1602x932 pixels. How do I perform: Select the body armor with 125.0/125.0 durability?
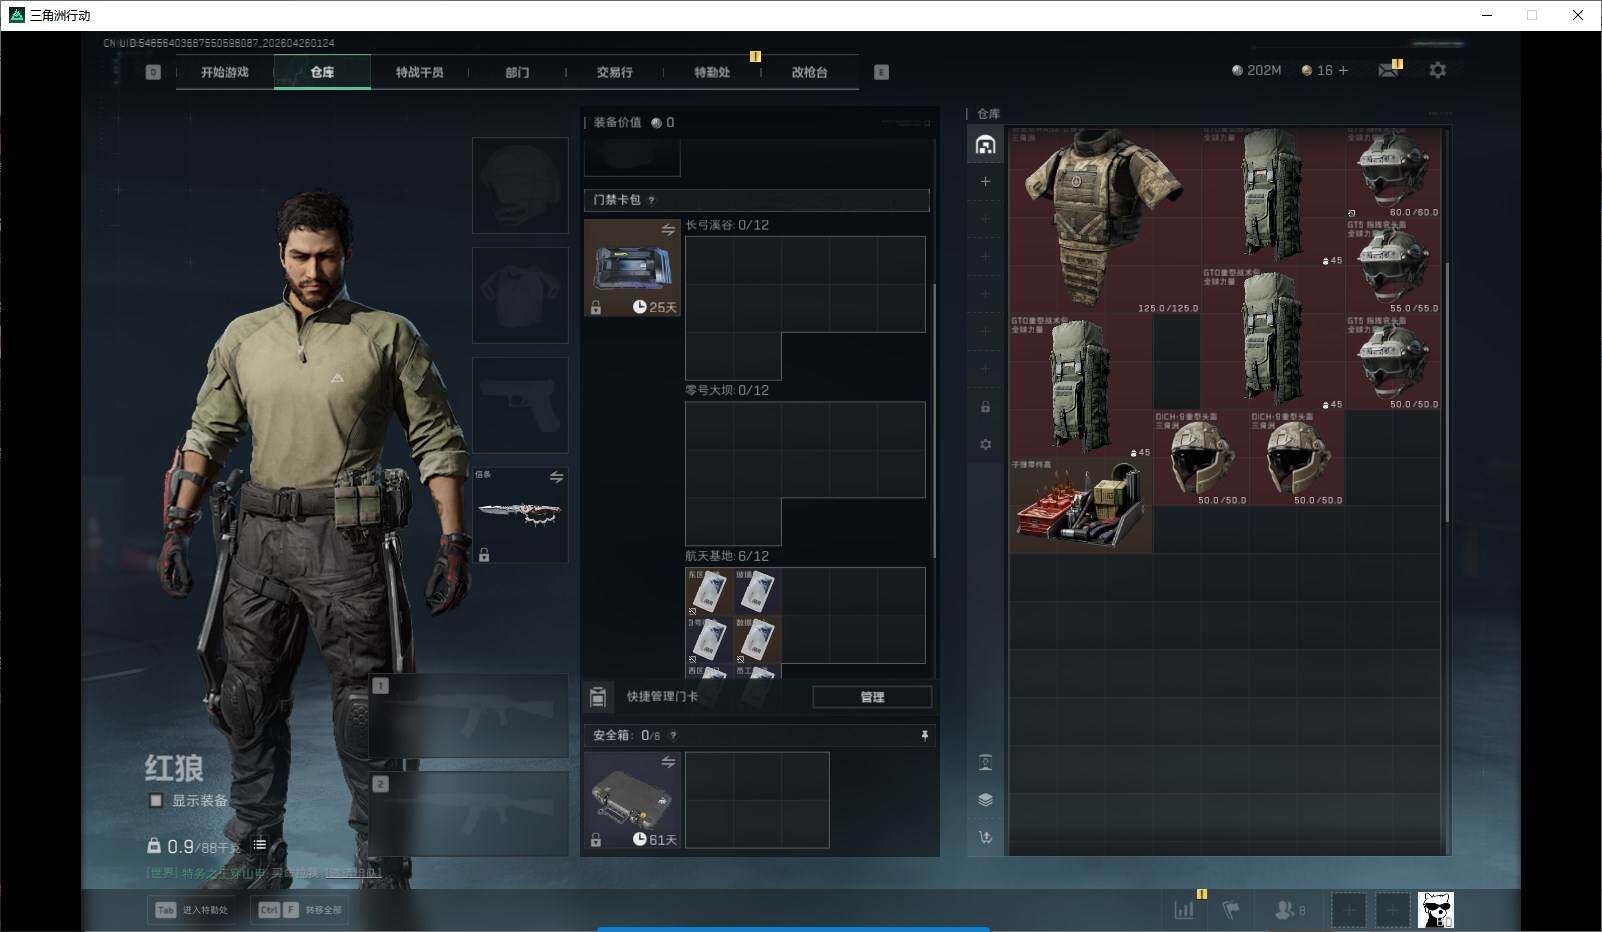point(1105,220)
